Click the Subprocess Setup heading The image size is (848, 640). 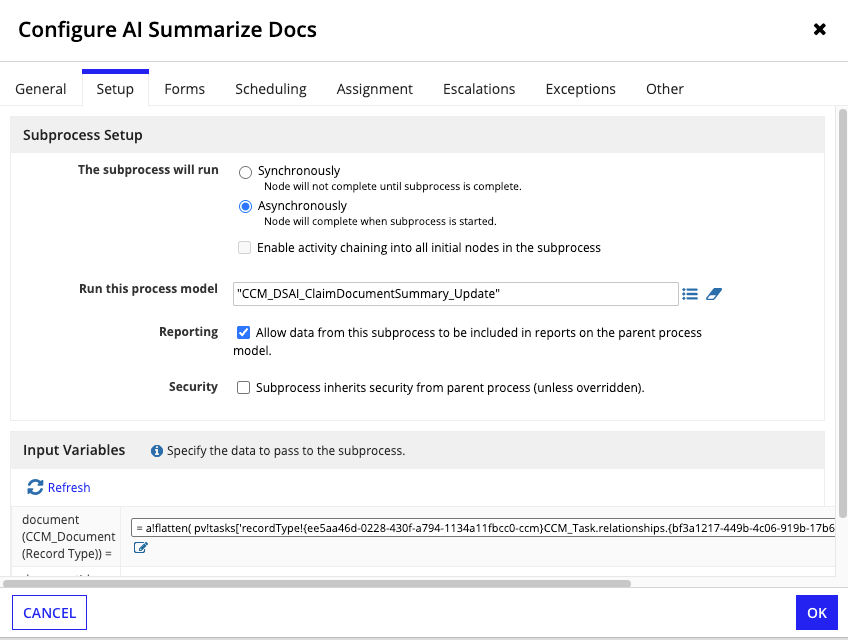click(83, 135)
